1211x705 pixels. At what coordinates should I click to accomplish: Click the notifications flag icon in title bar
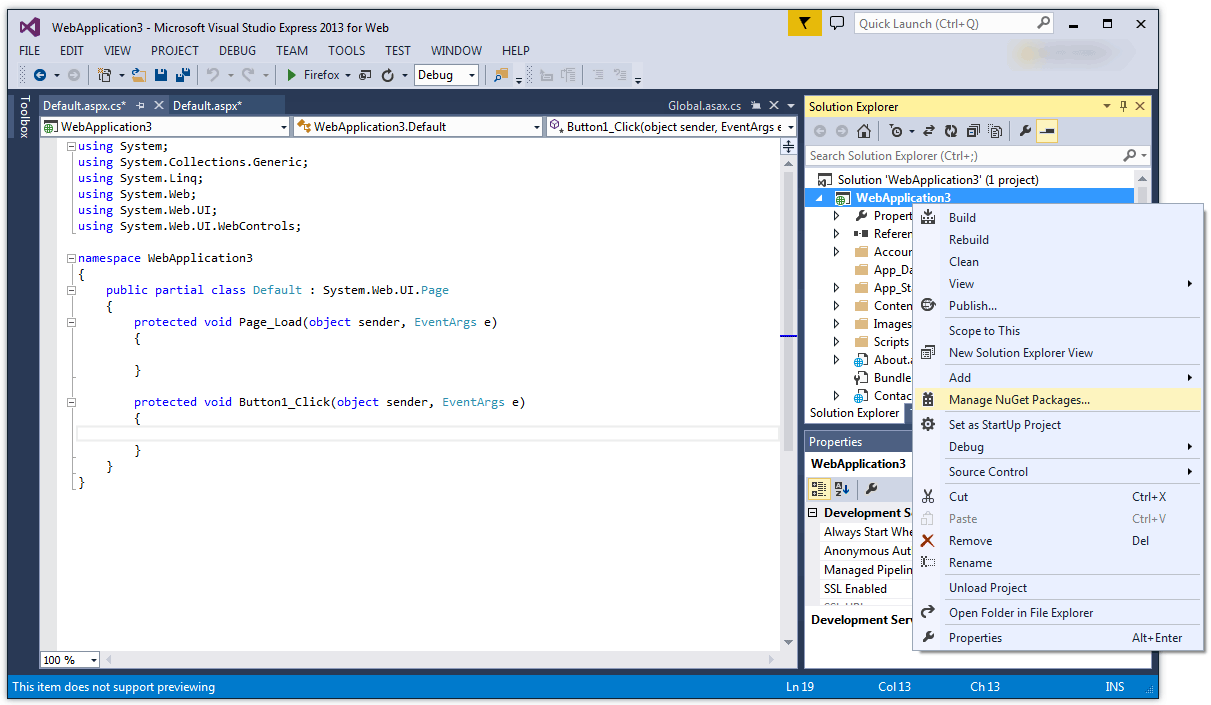point(804,23)
